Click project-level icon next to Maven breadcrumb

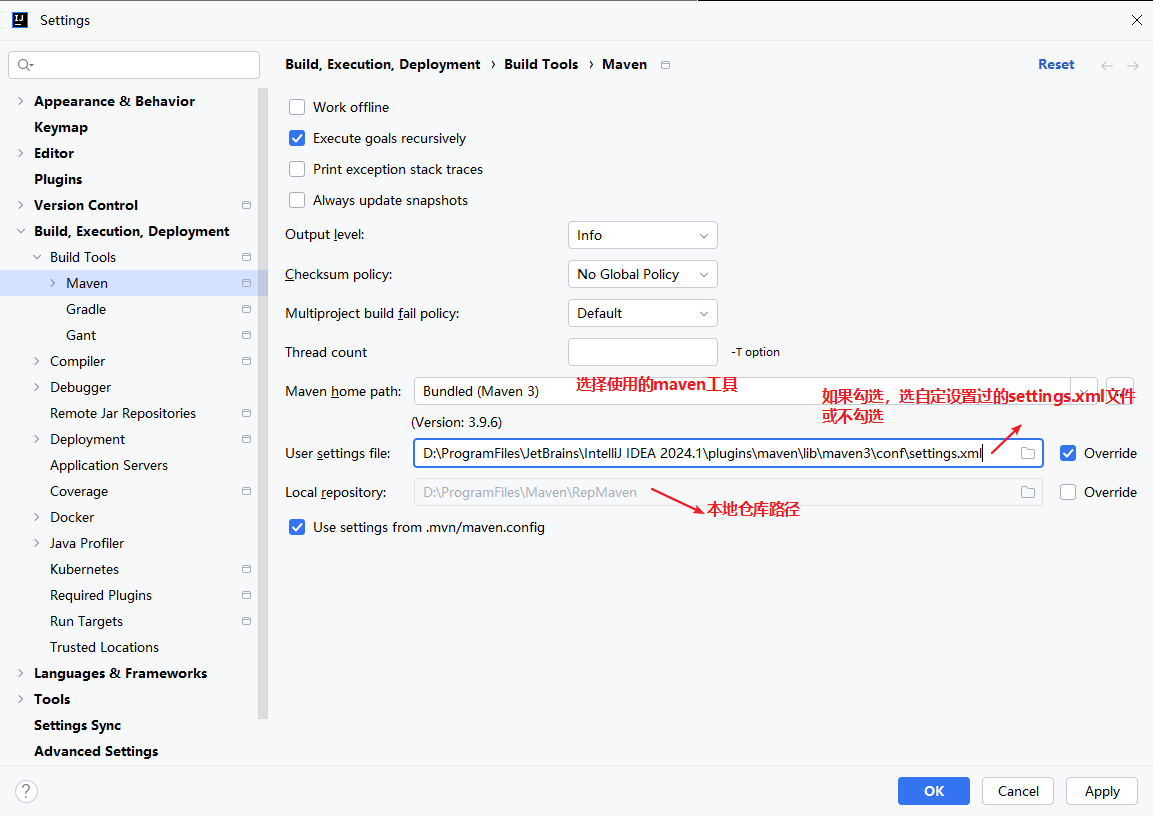click(x=665, y=65)
